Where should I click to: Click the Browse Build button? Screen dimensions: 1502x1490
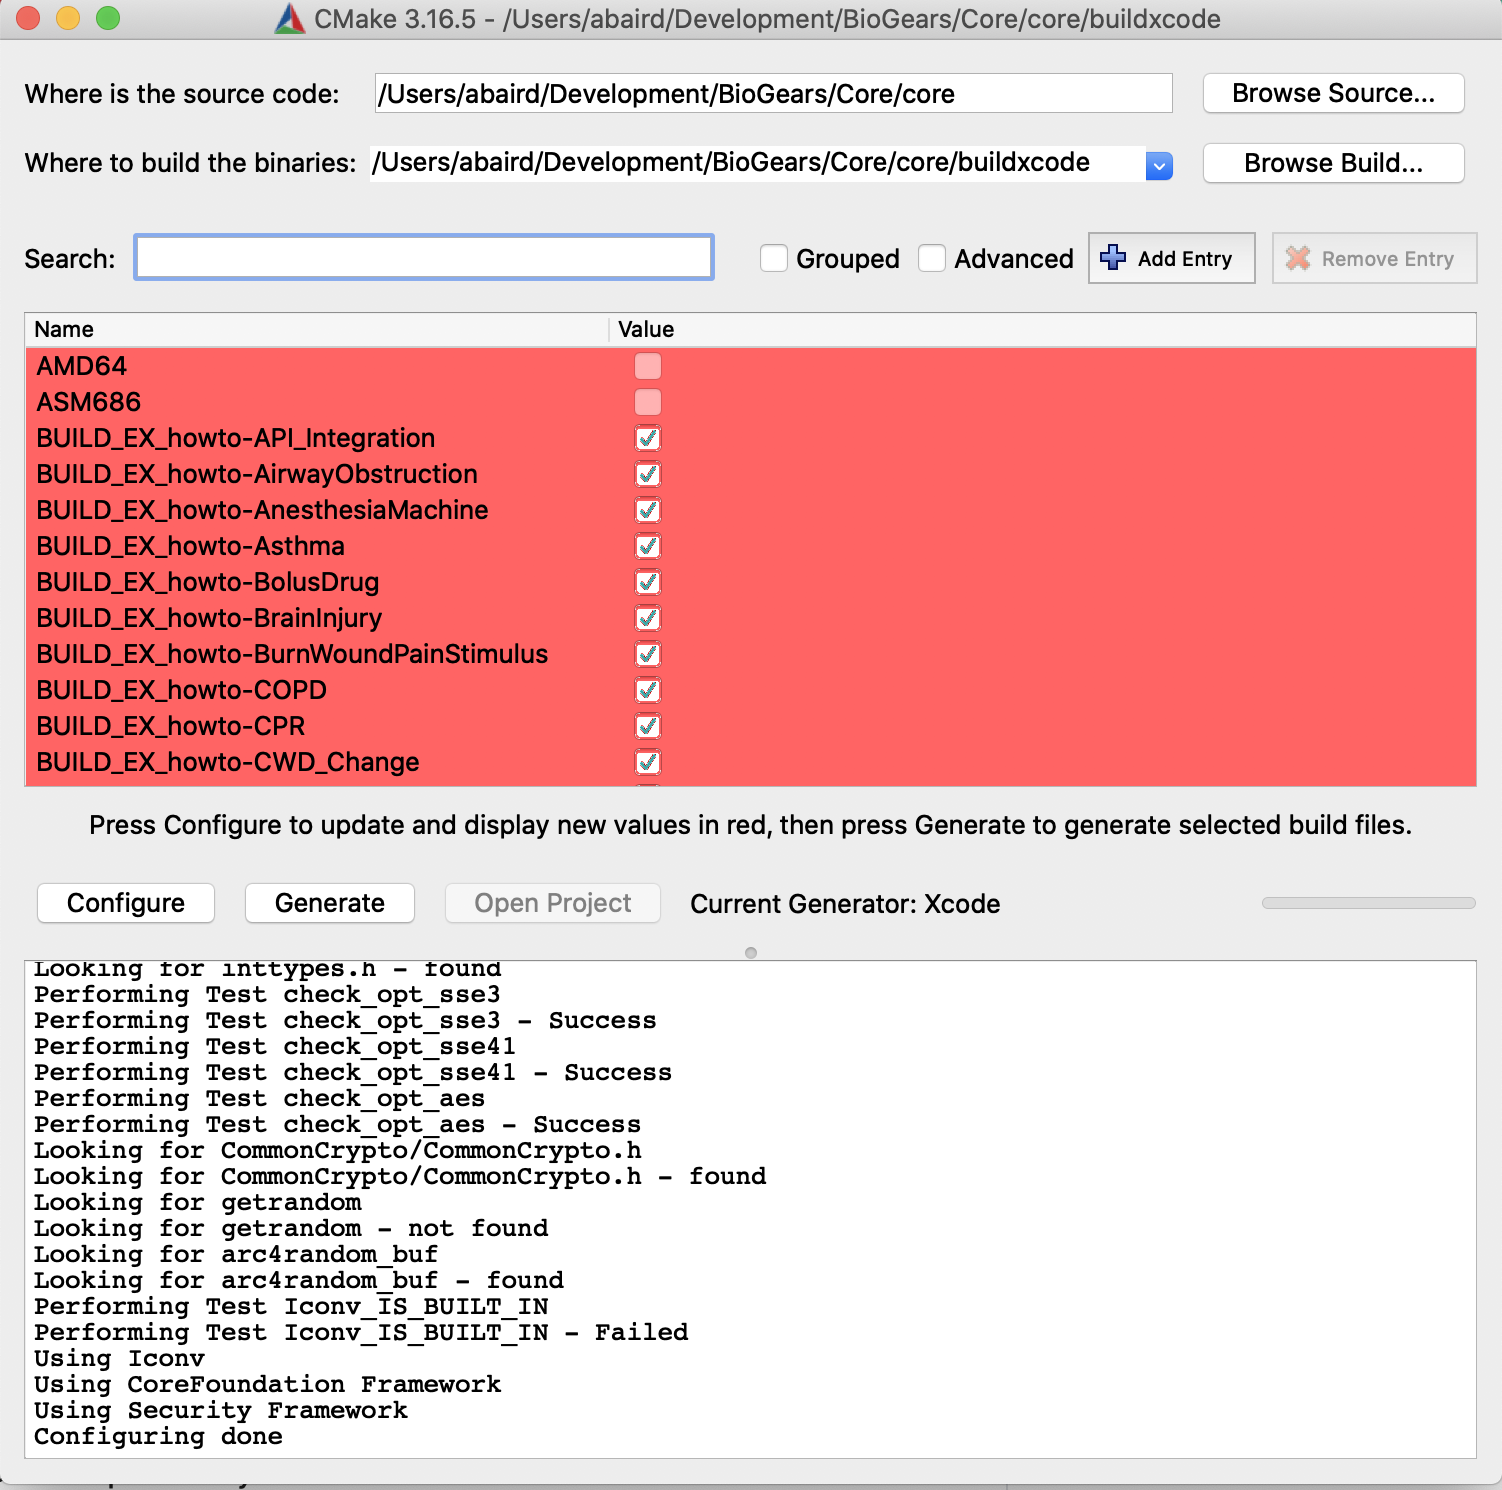click(x=1333, y=163)
